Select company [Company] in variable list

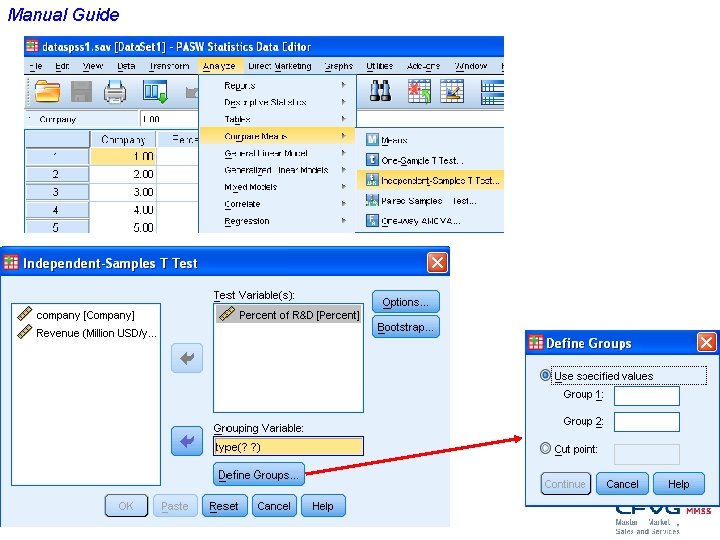(x=85, y=315)
